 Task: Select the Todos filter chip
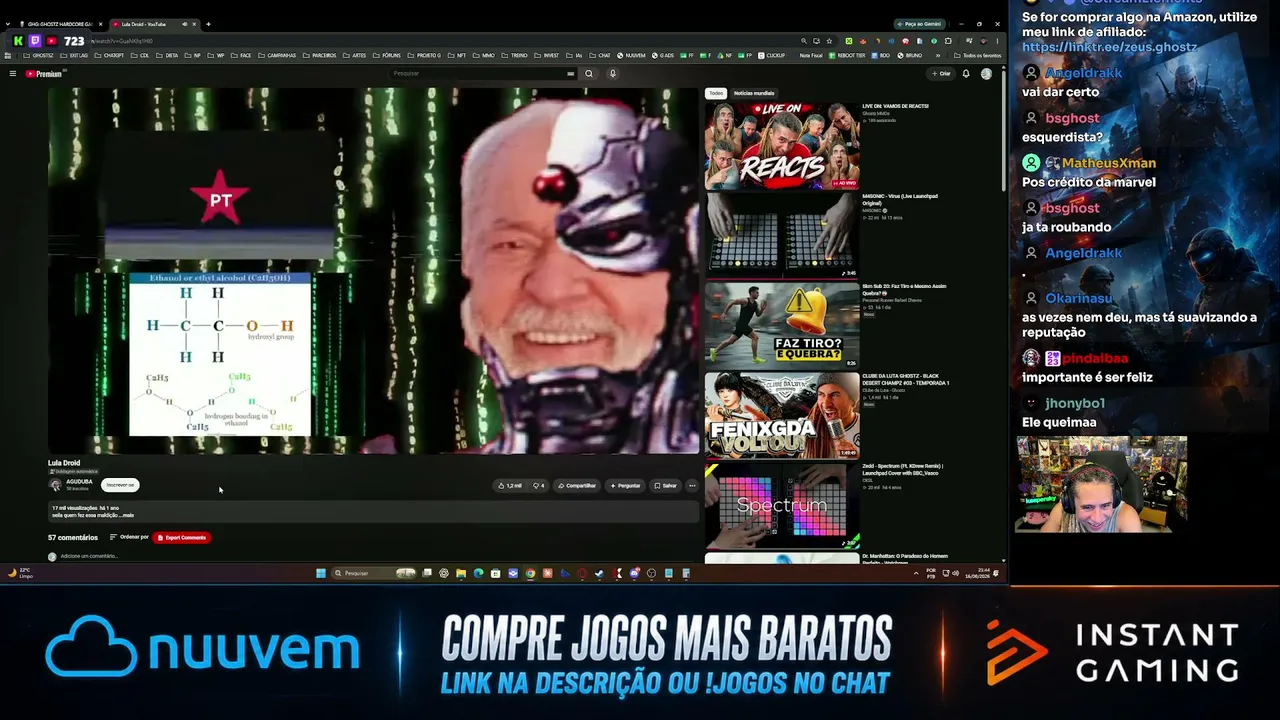coord(716,93)
